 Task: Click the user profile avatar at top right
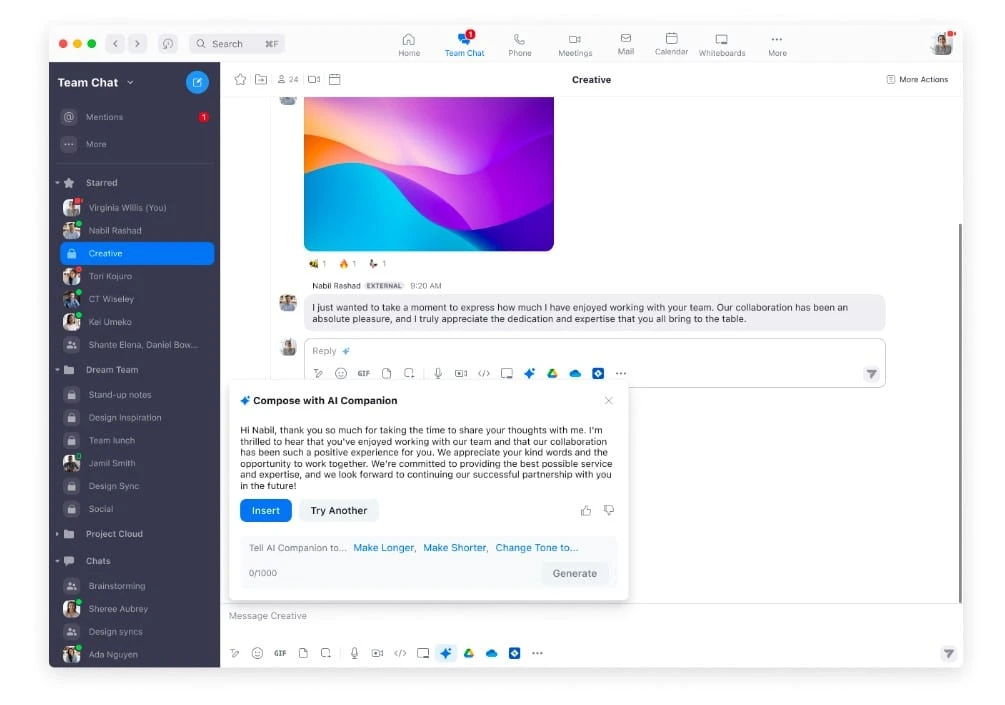pos(942,44)
